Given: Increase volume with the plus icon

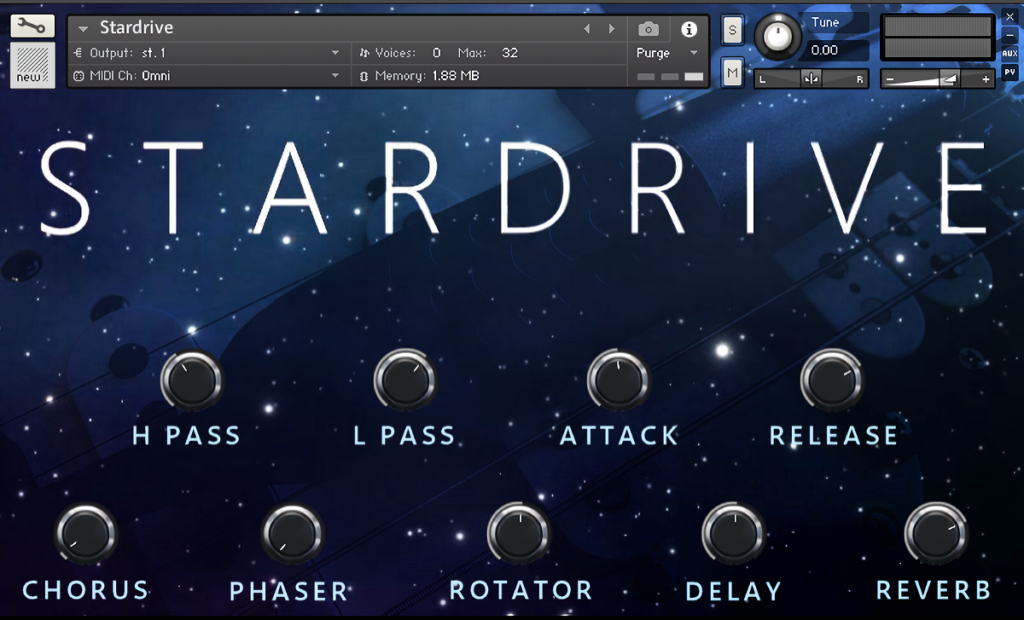Looking at the screenshot, I should (985, 80).
